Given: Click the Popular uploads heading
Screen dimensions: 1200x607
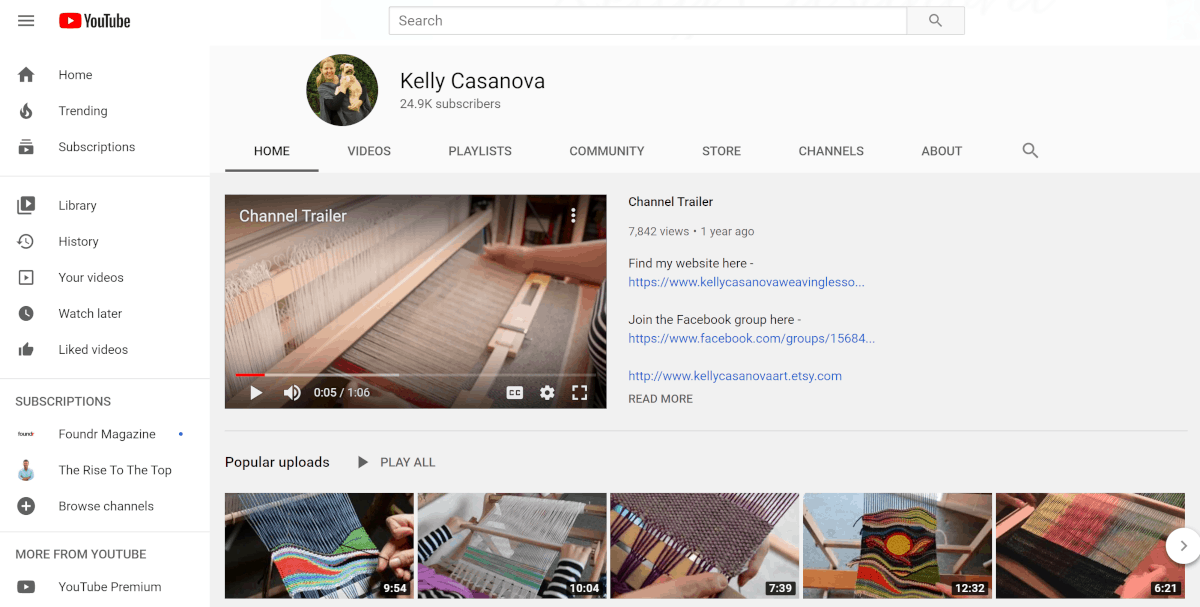Looking at the screenshot, I should pyautogui.click(x=277, y=462).
